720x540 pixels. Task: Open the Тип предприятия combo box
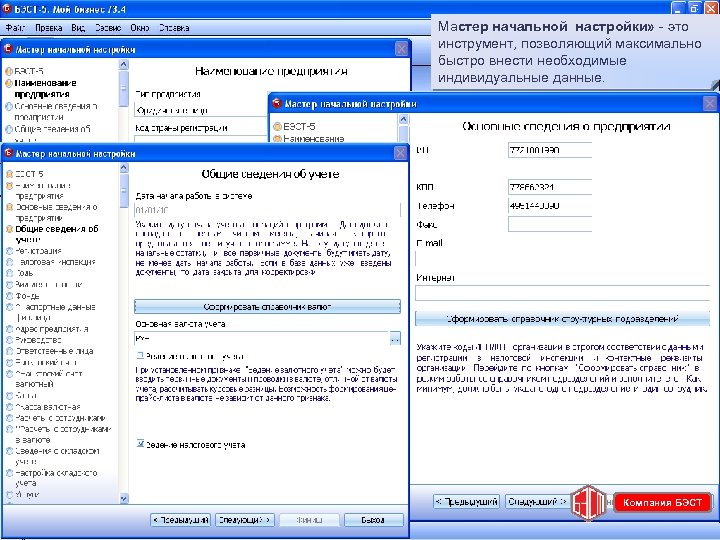201,110
